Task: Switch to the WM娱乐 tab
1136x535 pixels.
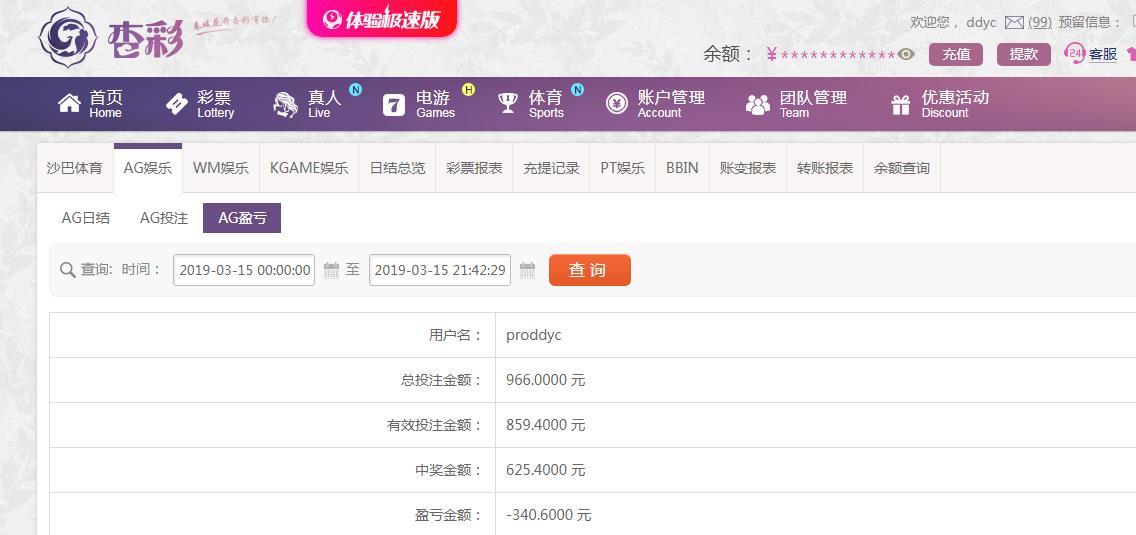Action: (x=221, y=168)
